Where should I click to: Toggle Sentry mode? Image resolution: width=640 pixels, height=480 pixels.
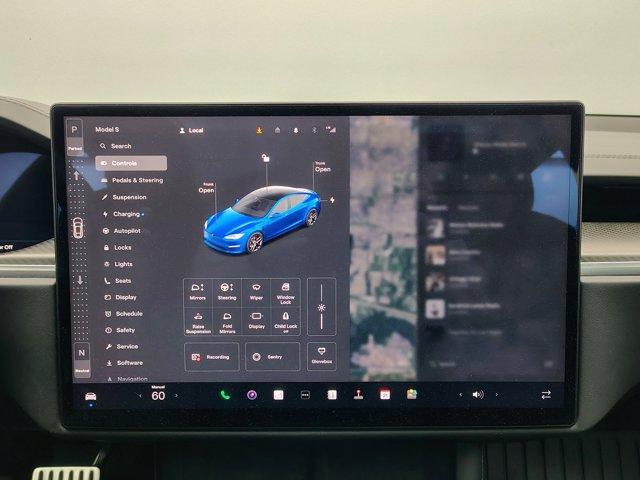(x=273, y=357)
